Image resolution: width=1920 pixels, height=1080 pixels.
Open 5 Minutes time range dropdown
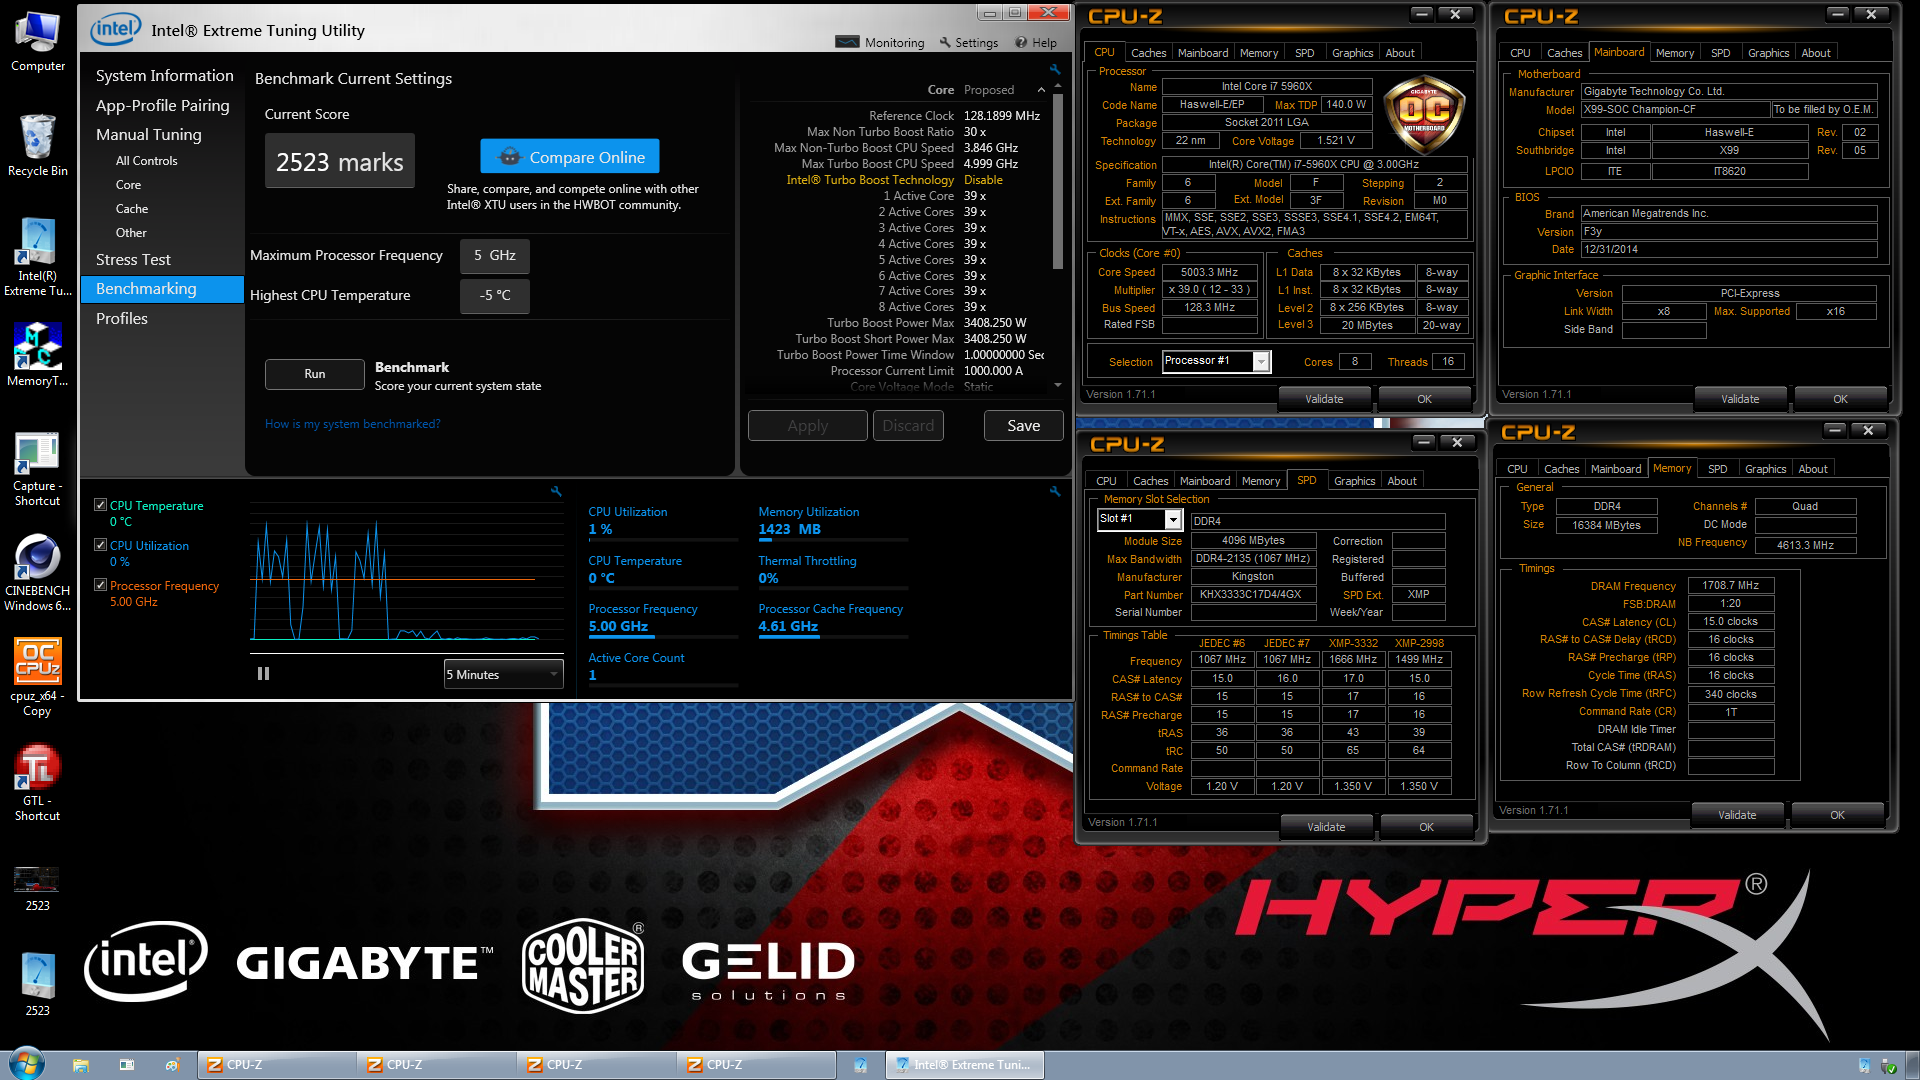tap(503, 674)
